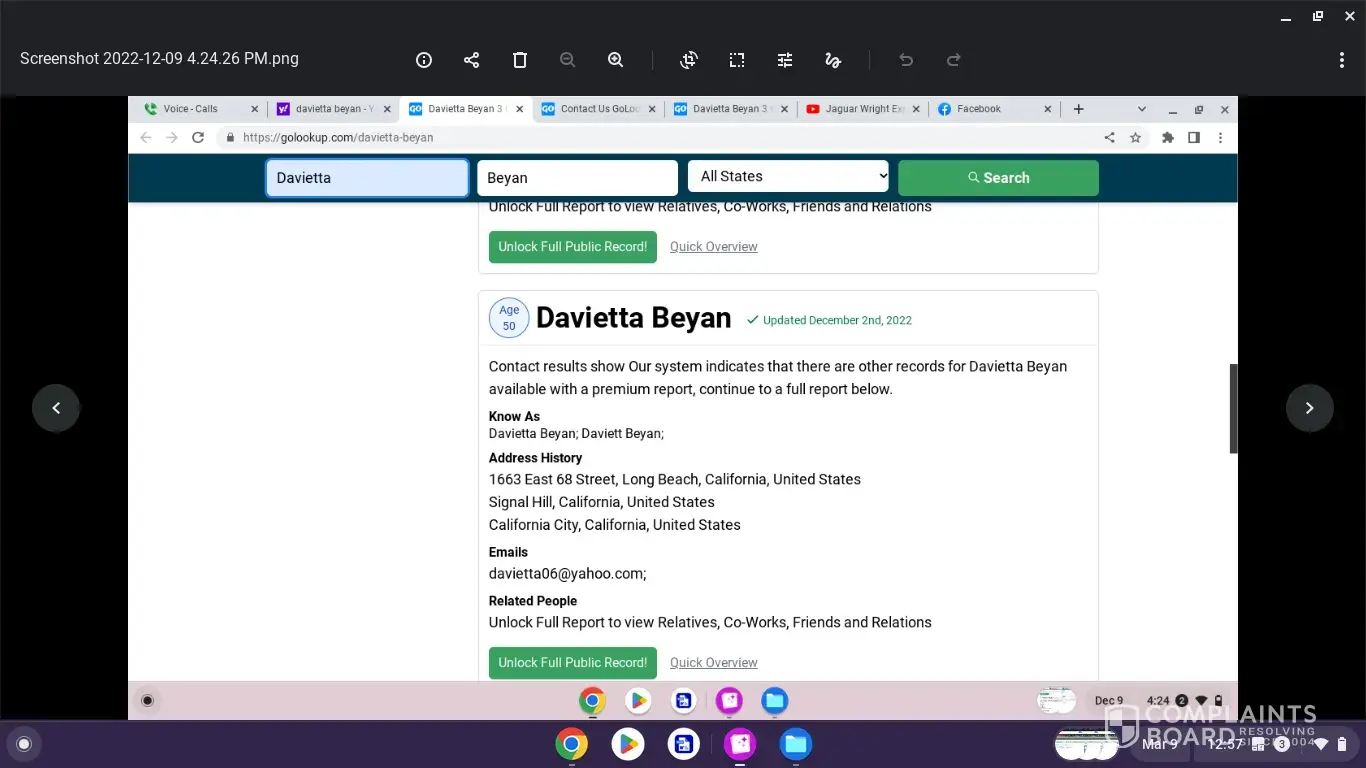
Task: Open the crop and rotate tool
Action: point(689,60)
